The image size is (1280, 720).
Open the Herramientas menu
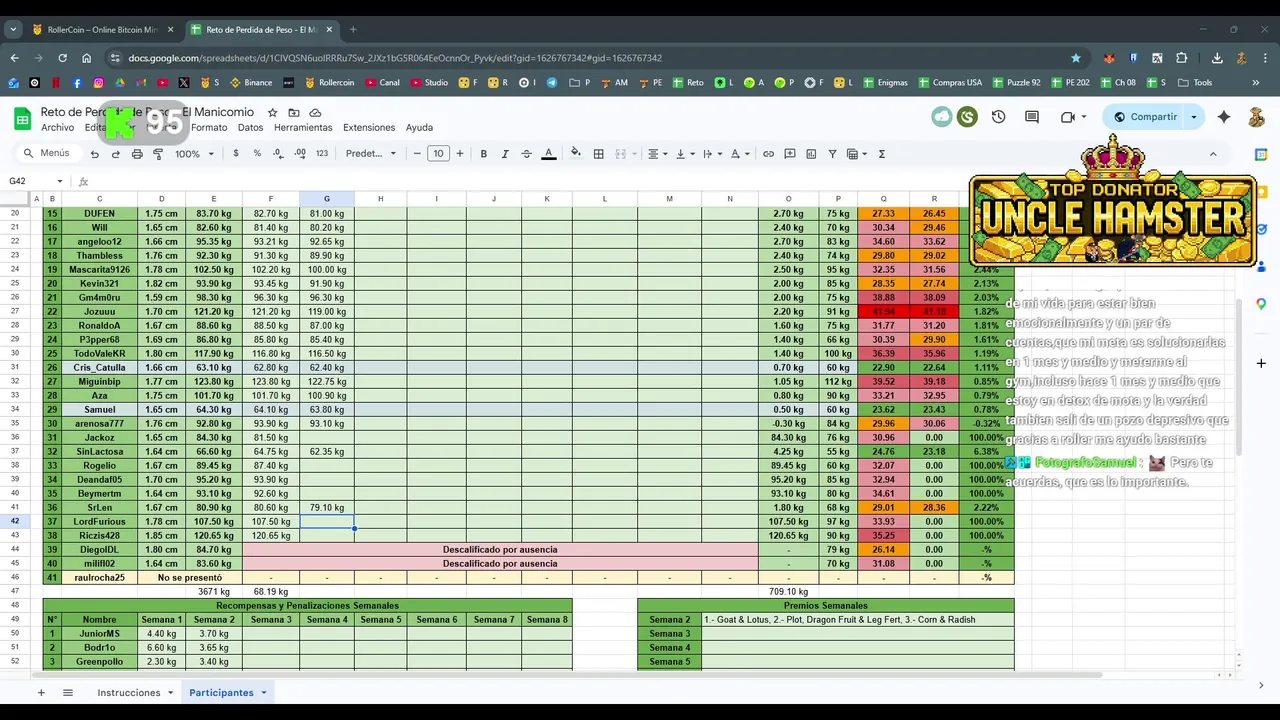pyautogui.click(x=303, y=128)
